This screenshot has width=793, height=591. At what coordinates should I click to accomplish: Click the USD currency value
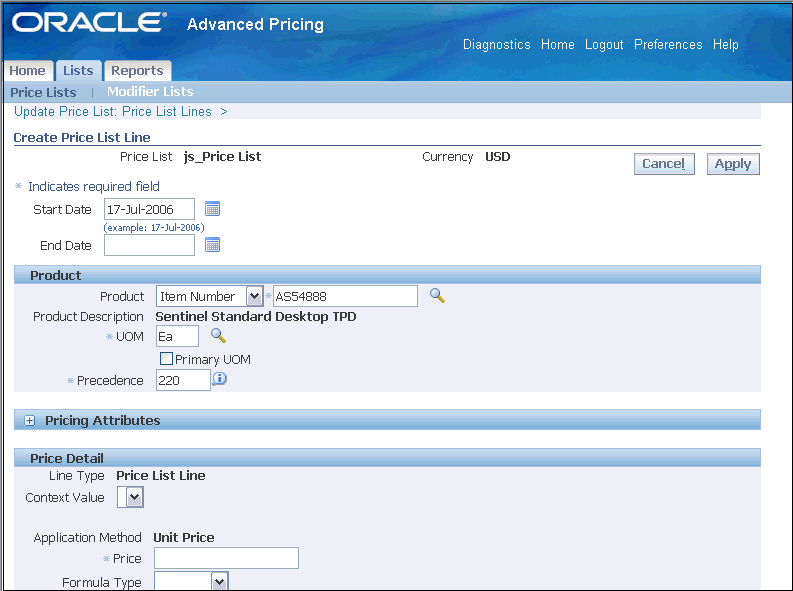pos(498,157)
